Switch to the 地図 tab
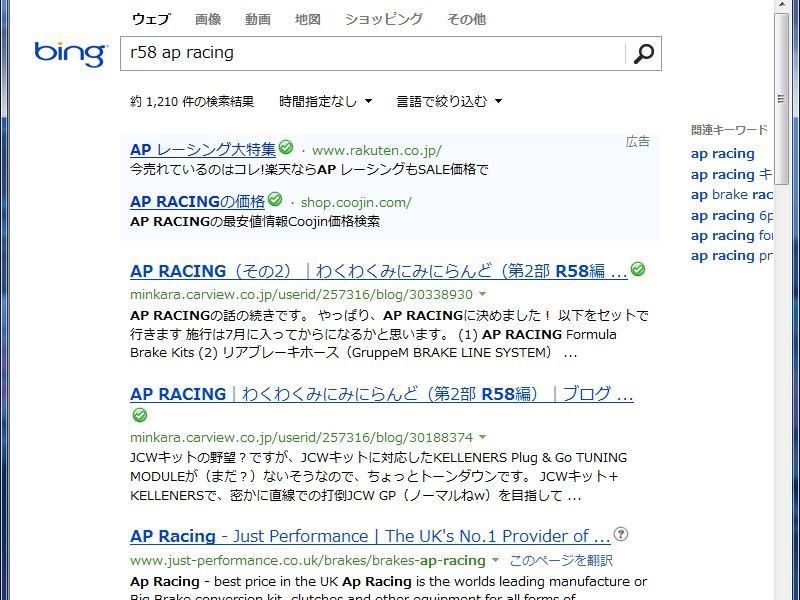The height and width of the screenshot is (600, 800). coord(308,19)
